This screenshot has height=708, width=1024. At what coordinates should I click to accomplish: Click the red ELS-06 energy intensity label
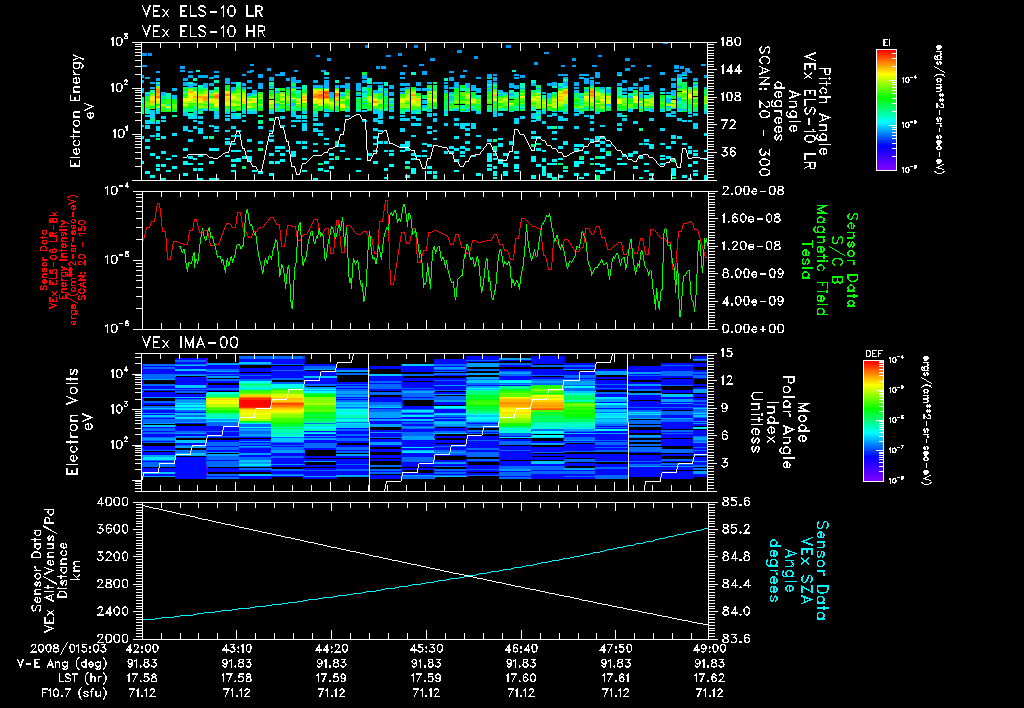[x=63, y=260]
